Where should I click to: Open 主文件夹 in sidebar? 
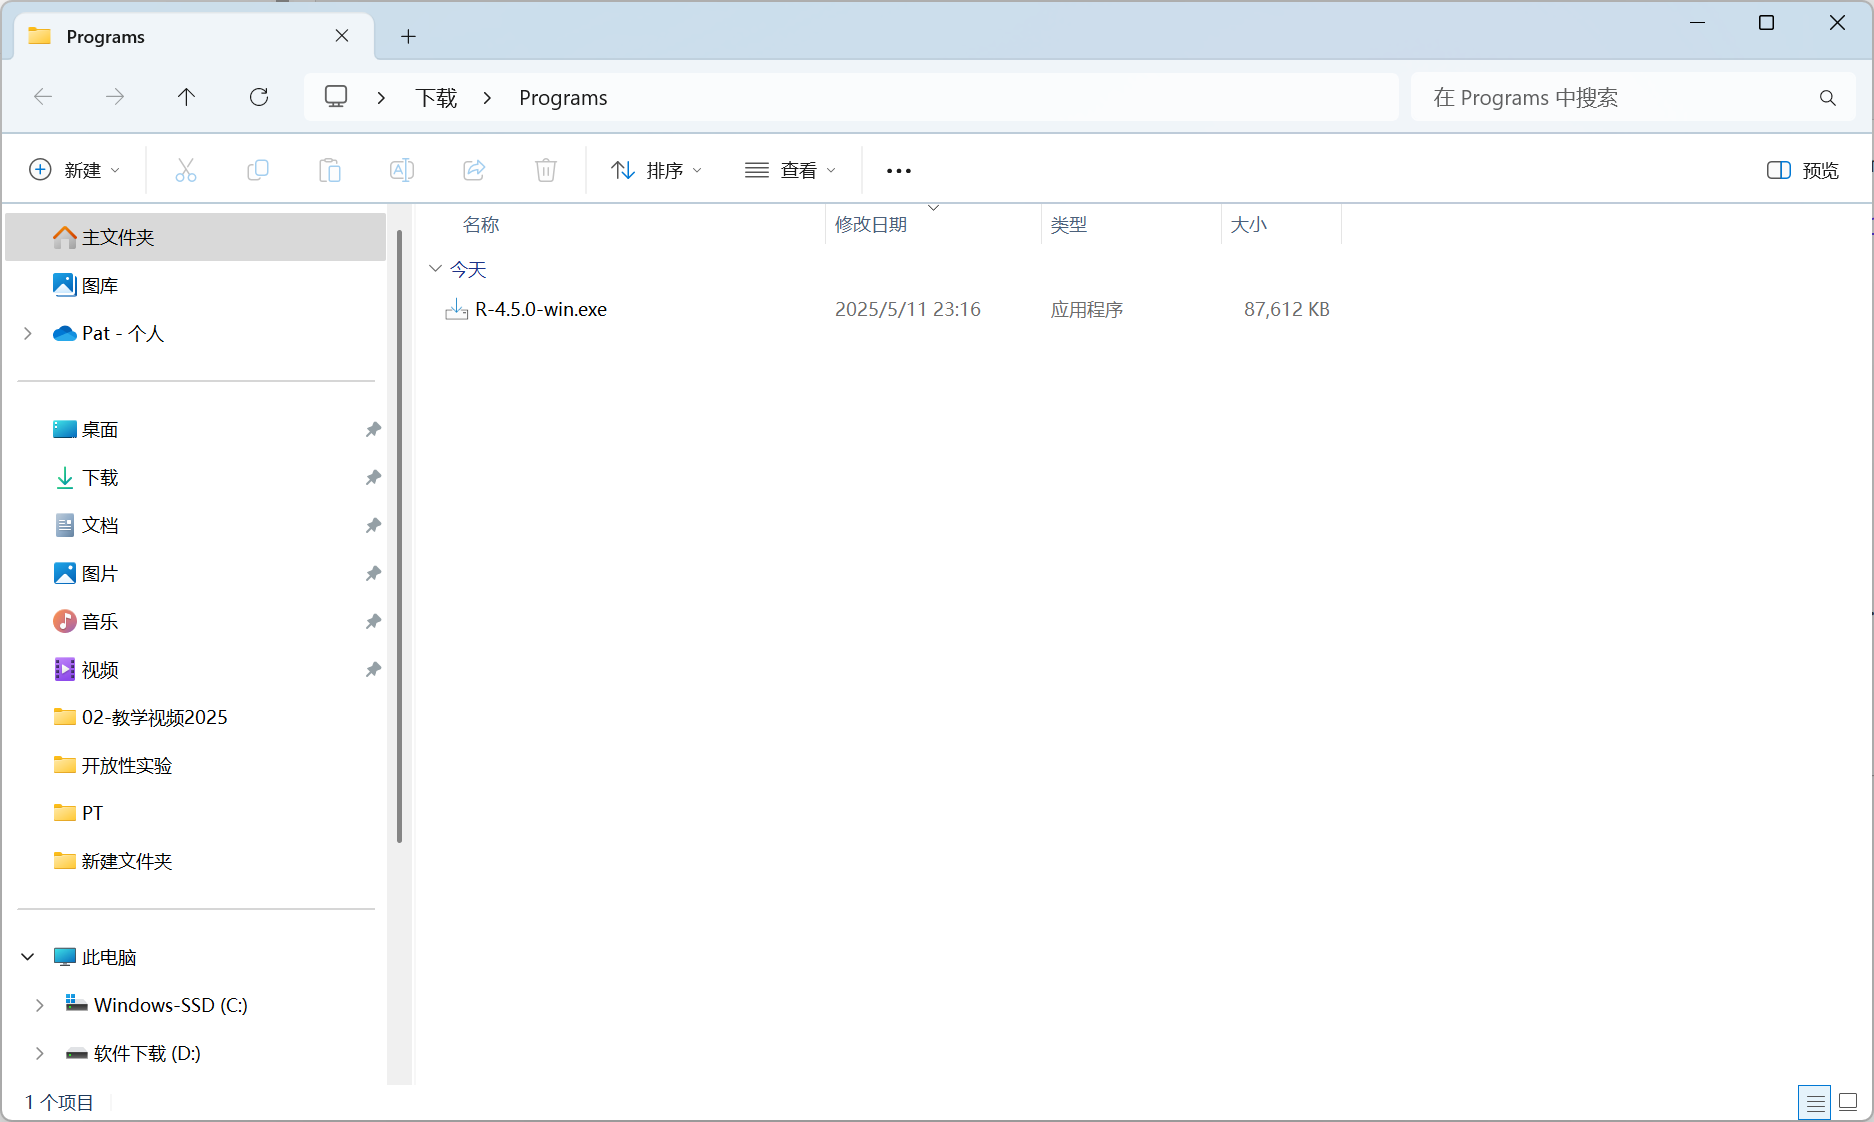point(195,237)
